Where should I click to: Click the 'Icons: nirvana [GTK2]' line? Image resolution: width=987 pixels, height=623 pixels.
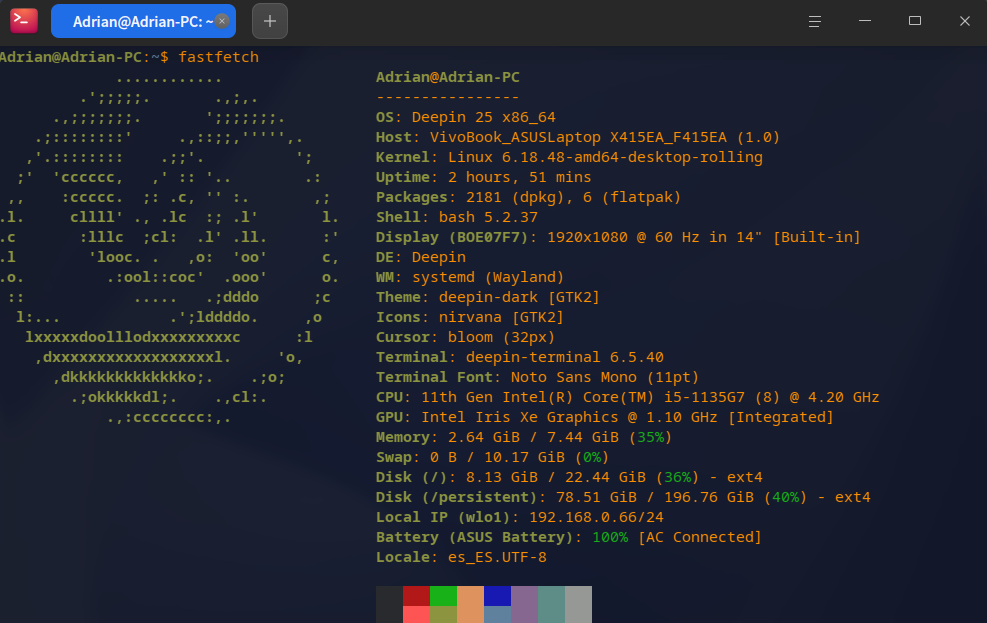click(470, 317)
